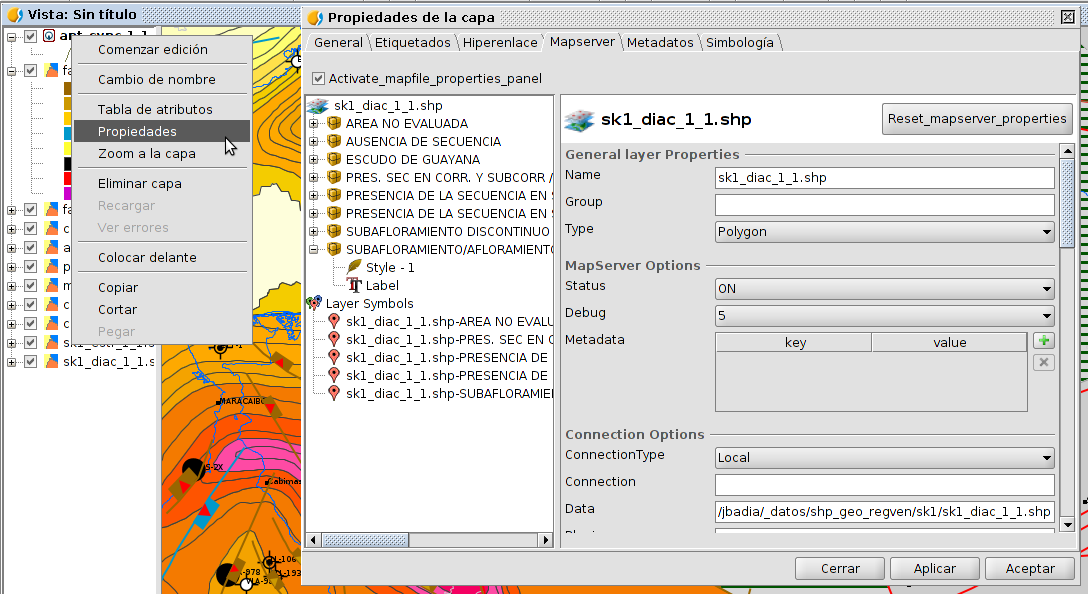Image resolution: width=1088 pixels, height=594 pixels.
Task: Click the grey X metadata remove icon
Action: pyautogui.click(x=1043, y=362)
